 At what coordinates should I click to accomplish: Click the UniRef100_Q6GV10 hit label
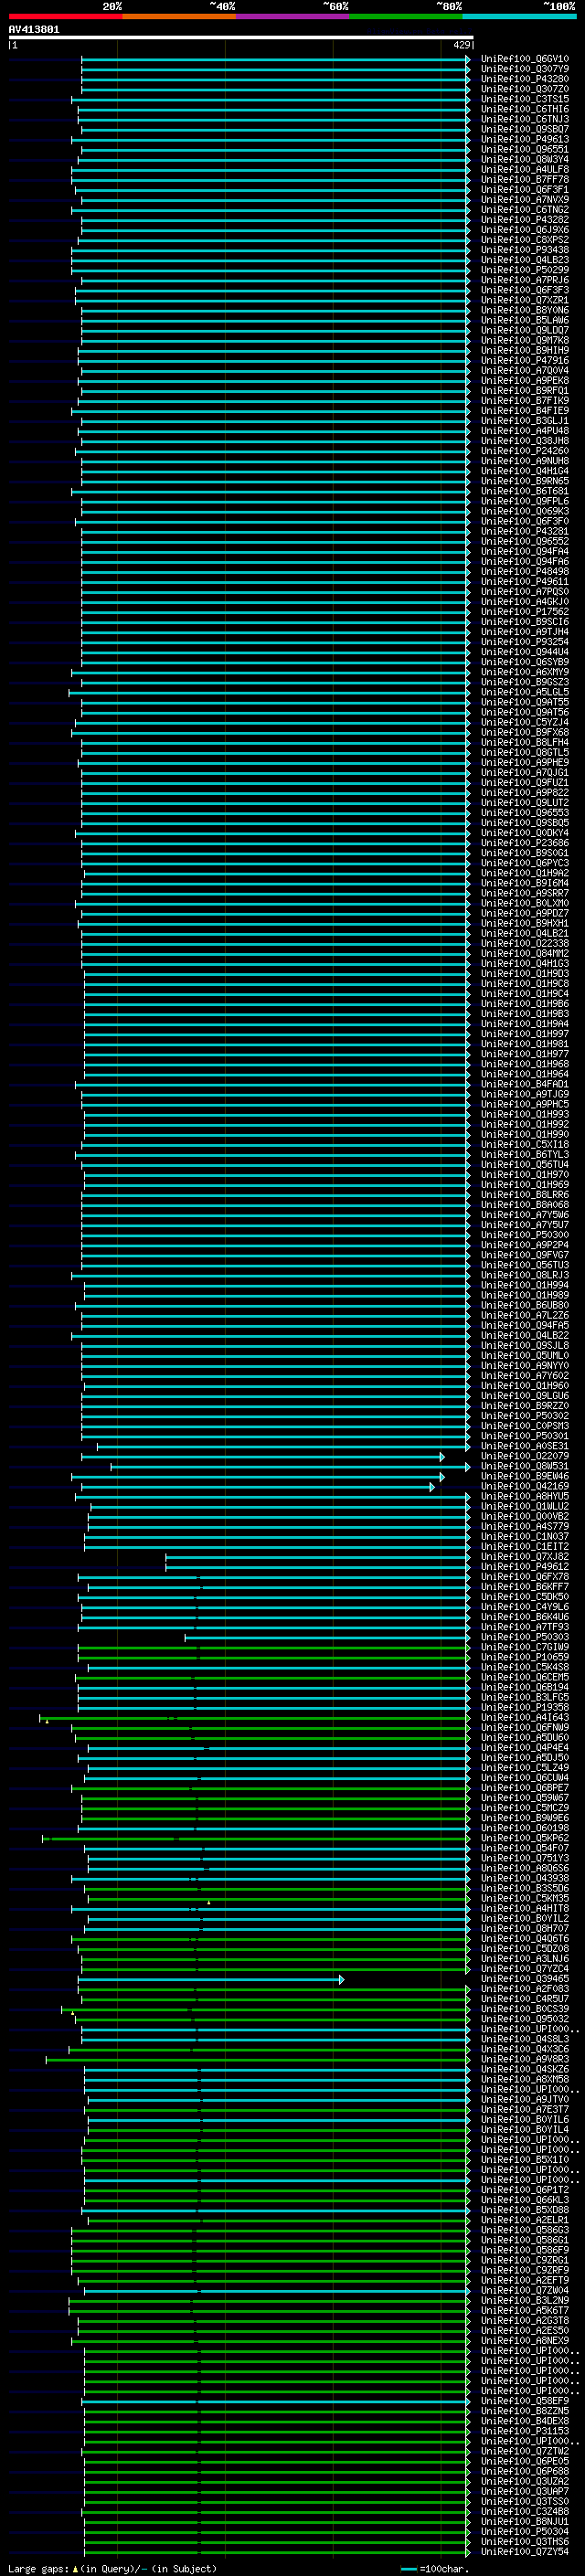pos(525,59)
